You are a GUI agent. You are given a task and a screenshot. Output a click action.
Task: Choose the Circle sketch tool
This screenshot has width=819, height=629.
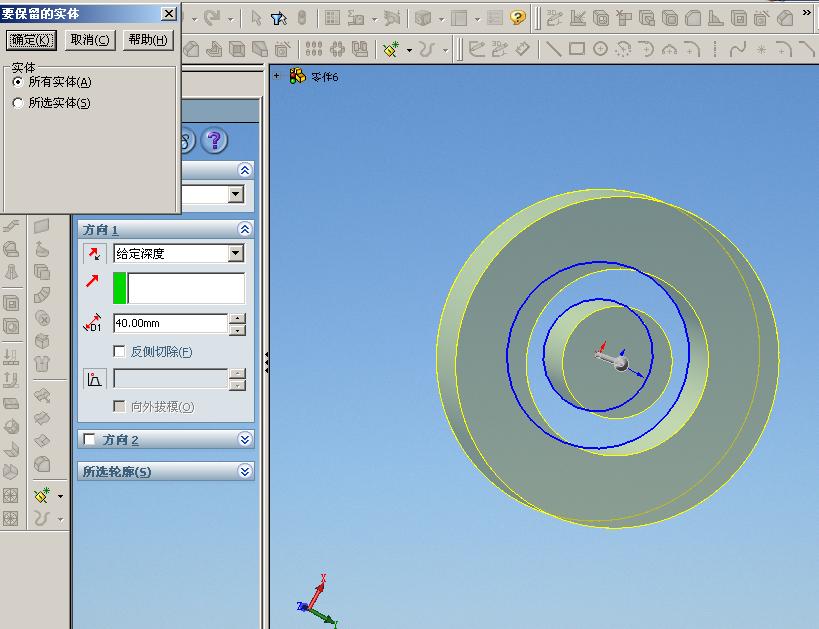600,49
